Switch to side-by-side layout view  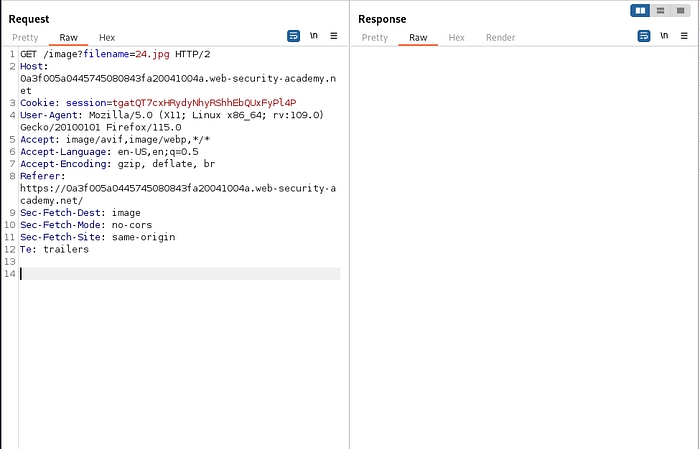(x=640, y=10)
